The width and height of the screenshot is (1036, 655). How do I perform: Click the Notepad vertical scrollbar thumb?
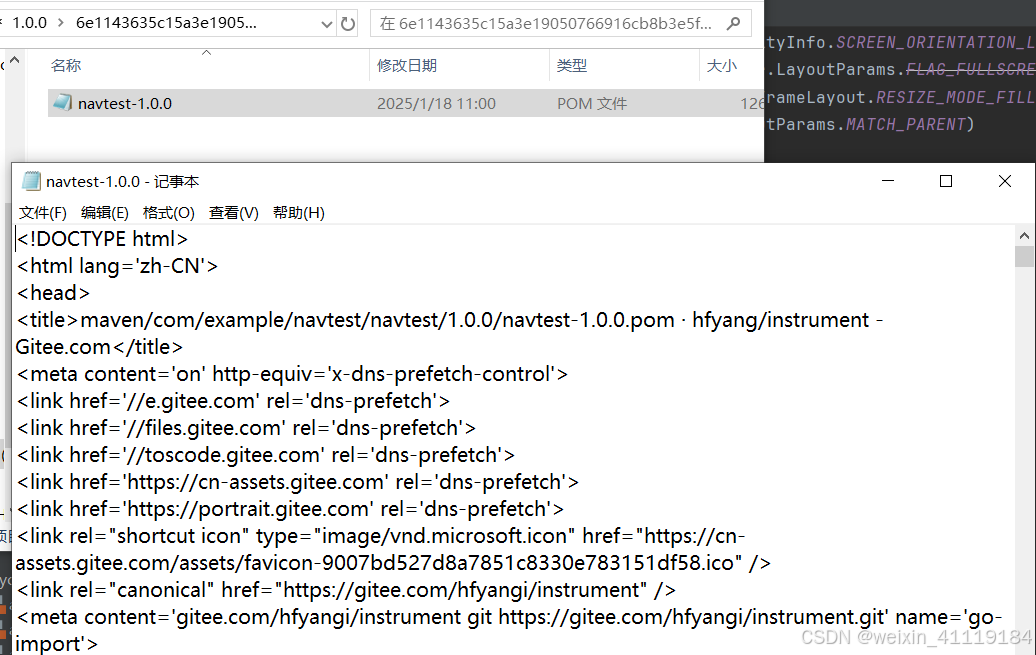pos(1024,256)
